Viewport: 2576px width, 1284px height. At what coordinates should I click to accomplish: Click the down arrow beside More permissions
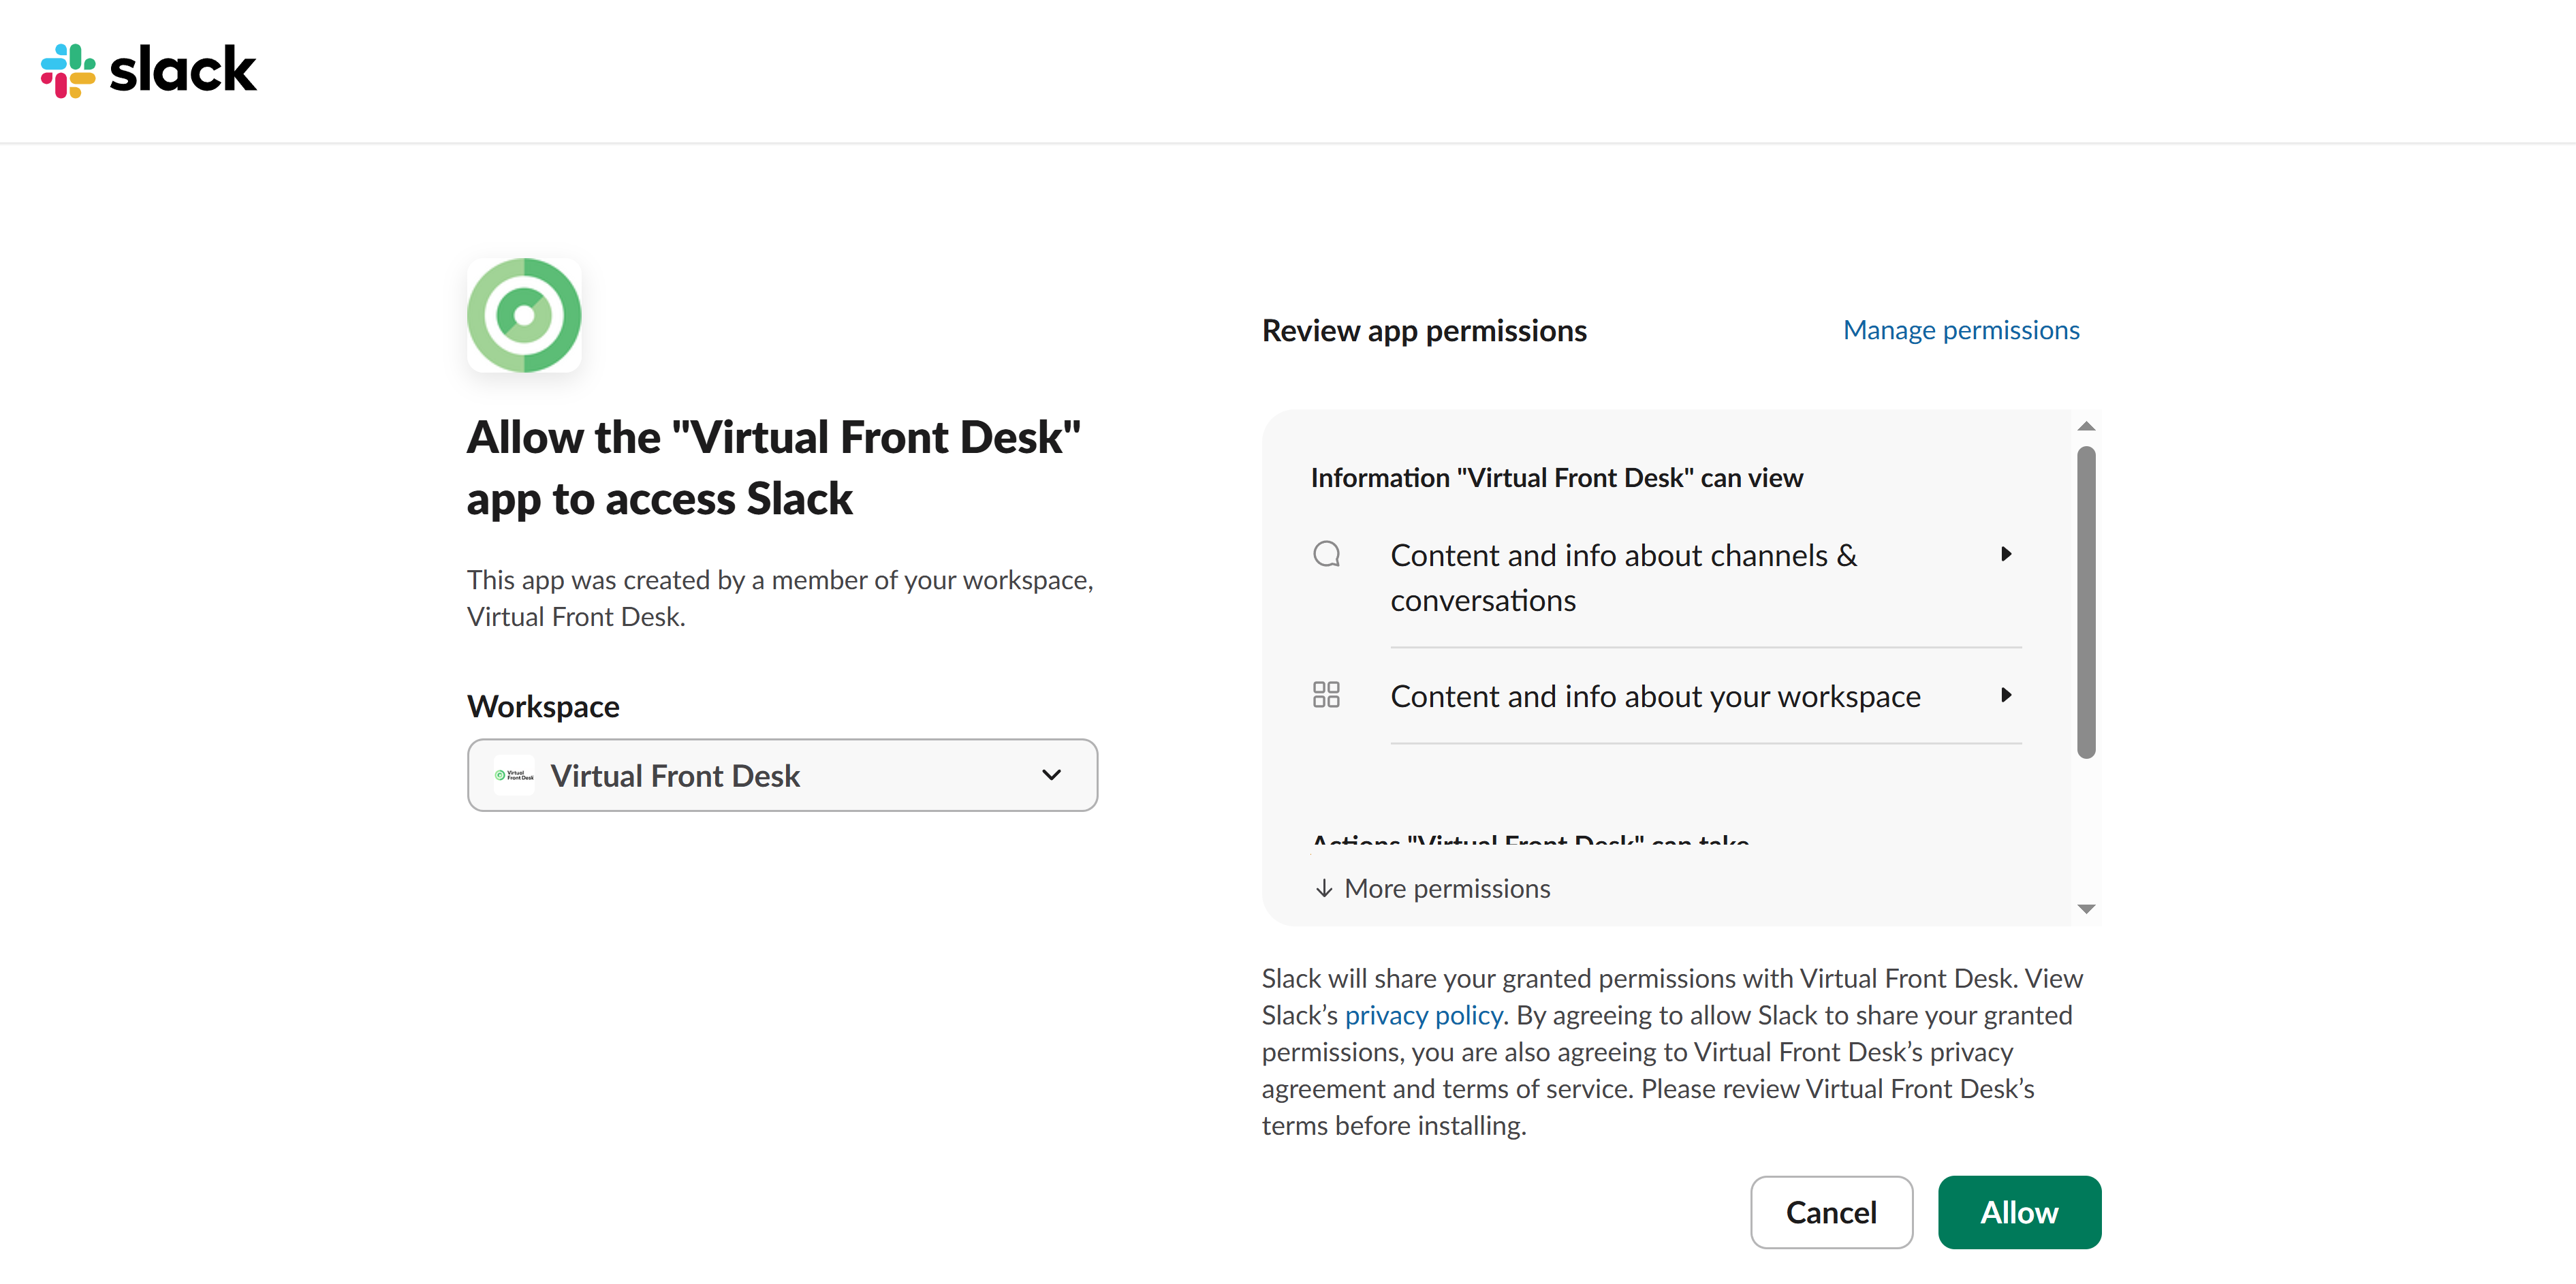[1324, 888]
